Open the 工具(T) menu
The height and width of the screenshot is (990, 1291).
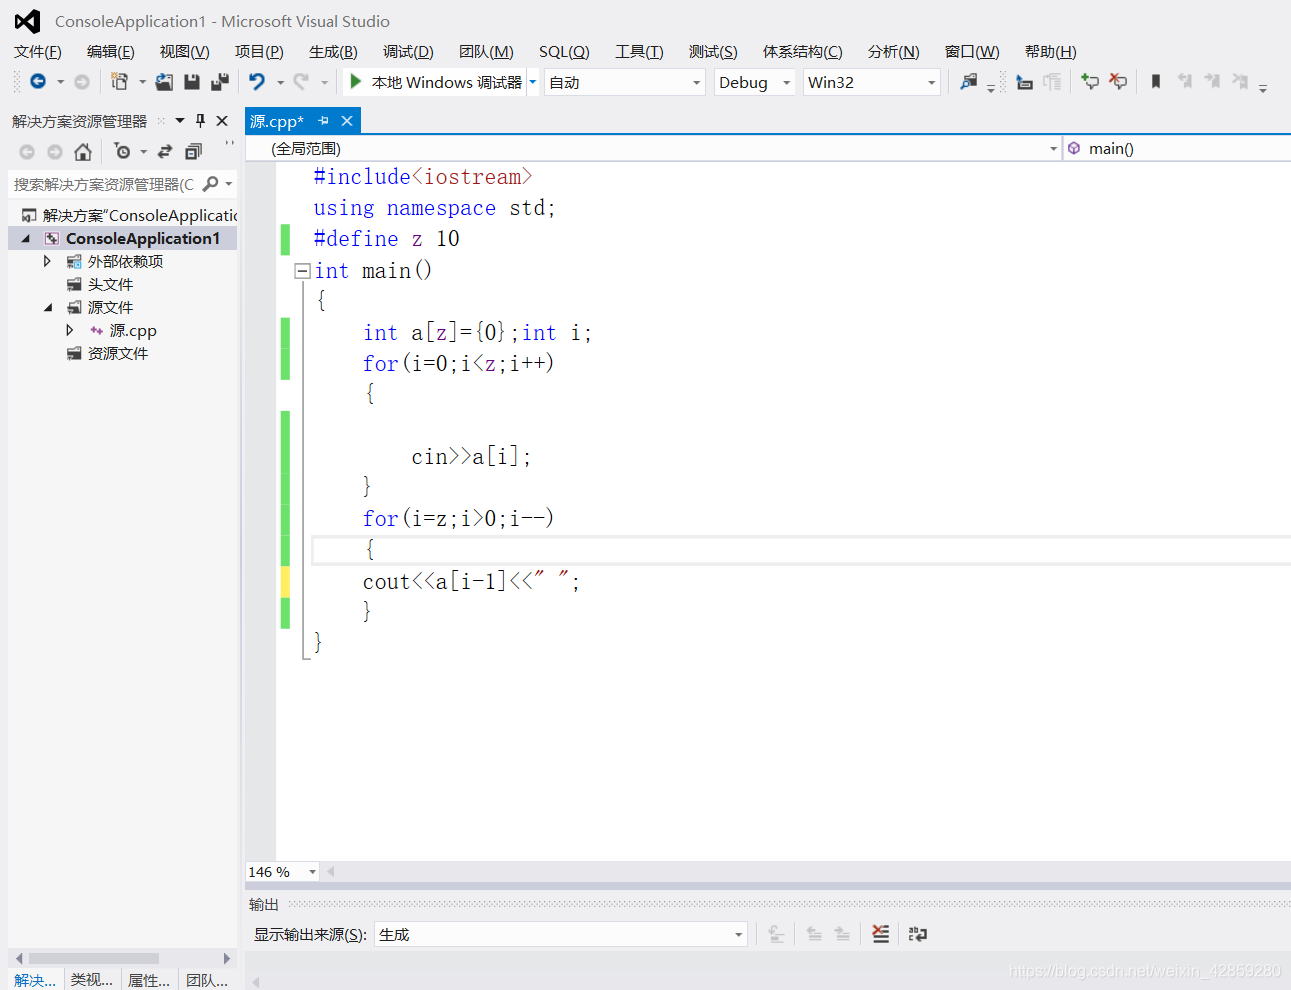(639, 52)
